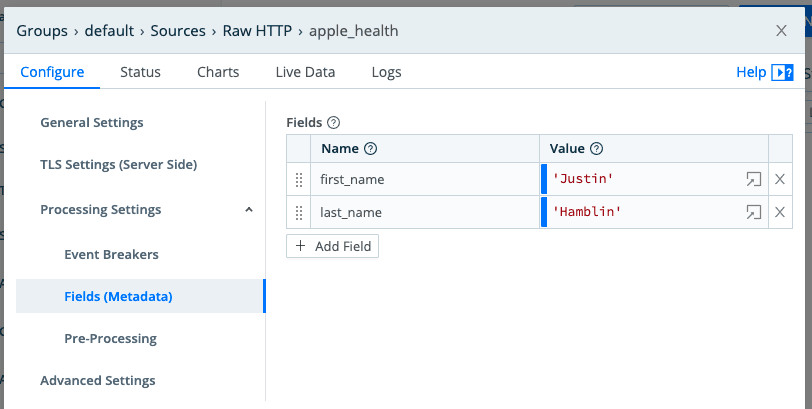Switch to the Status tab
812x409 pixels.
[140, 72]
